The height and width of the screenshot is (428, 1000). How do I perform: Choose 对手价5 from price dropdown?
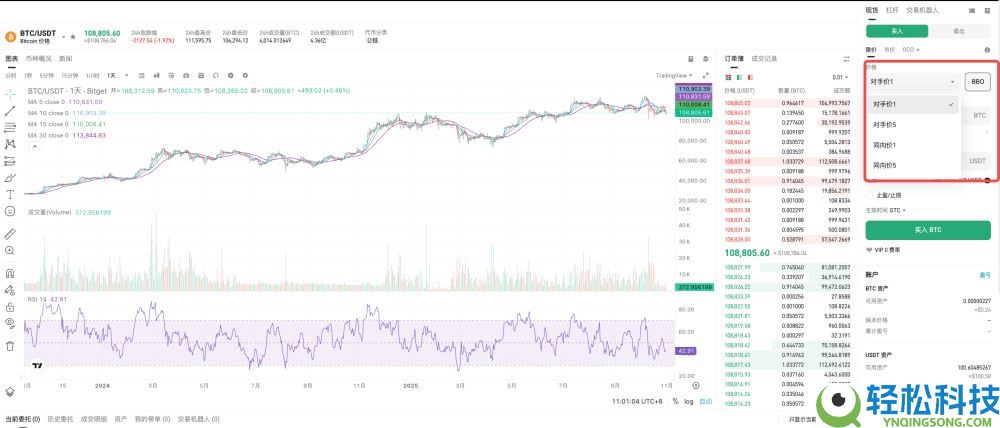click(x=884, y=125)
